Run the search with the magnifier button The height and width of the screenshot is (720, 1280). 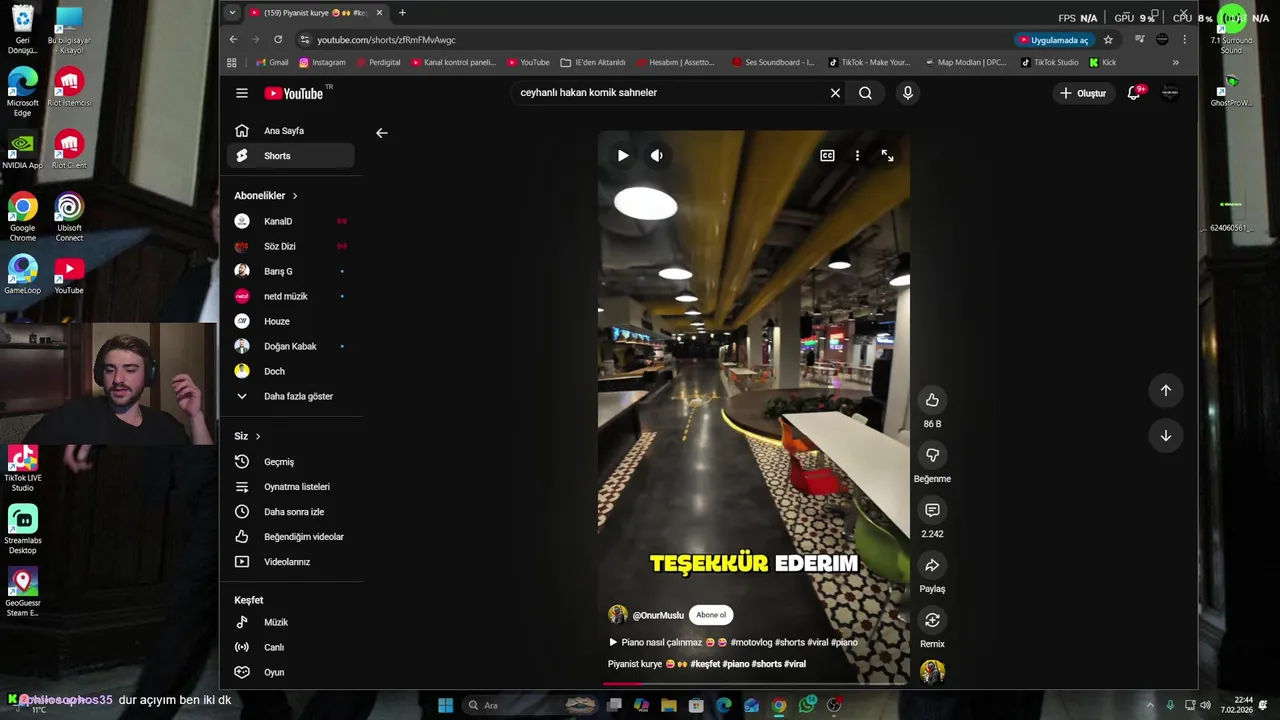point(865,93)
